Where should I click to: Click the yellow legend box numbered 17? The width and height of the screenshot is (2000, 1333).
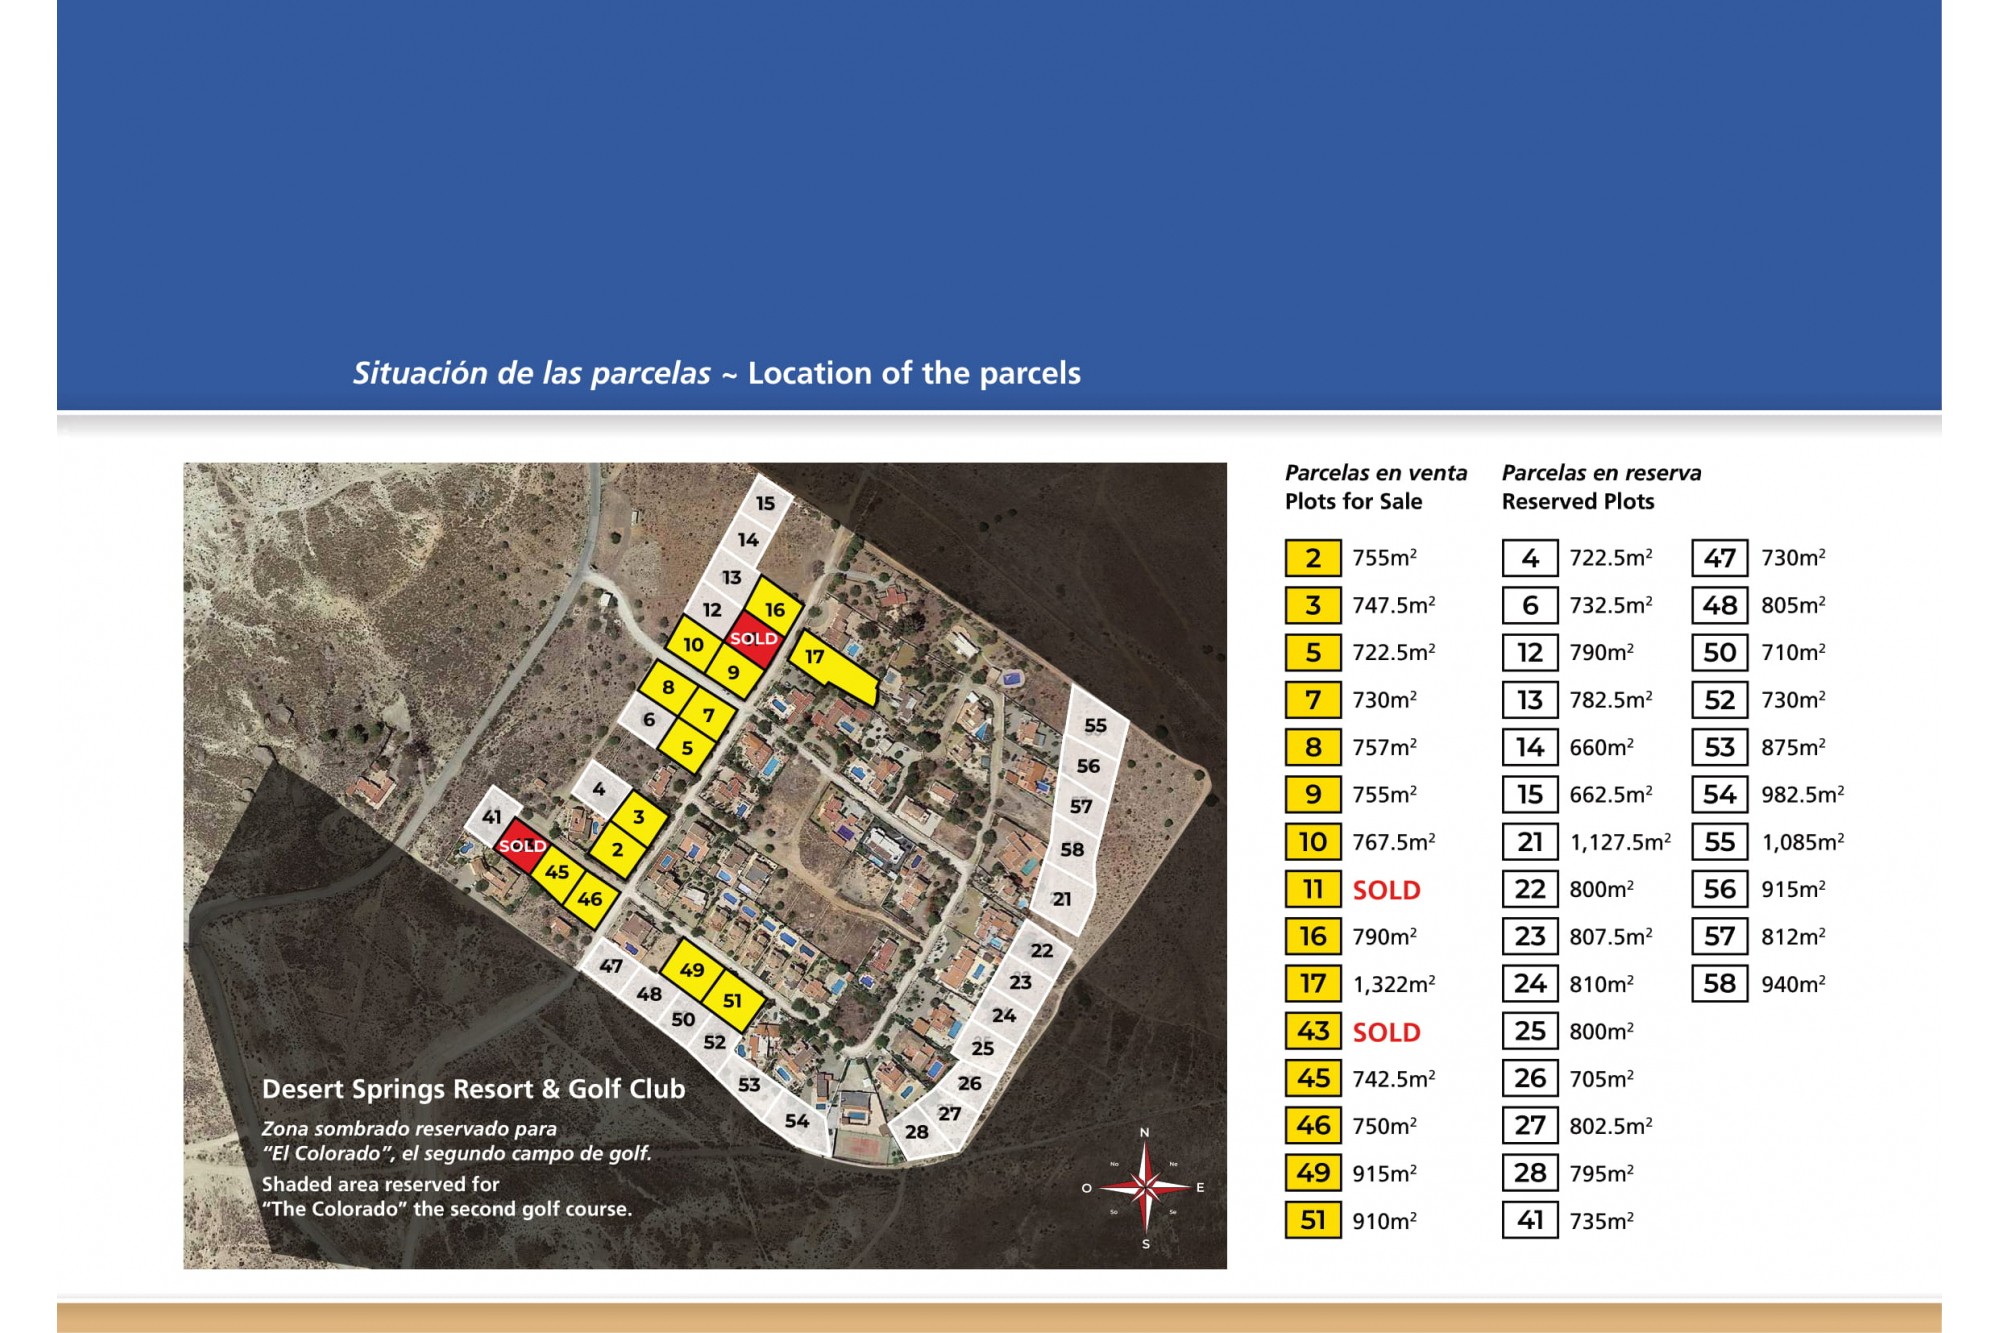tap(1313, 984)
